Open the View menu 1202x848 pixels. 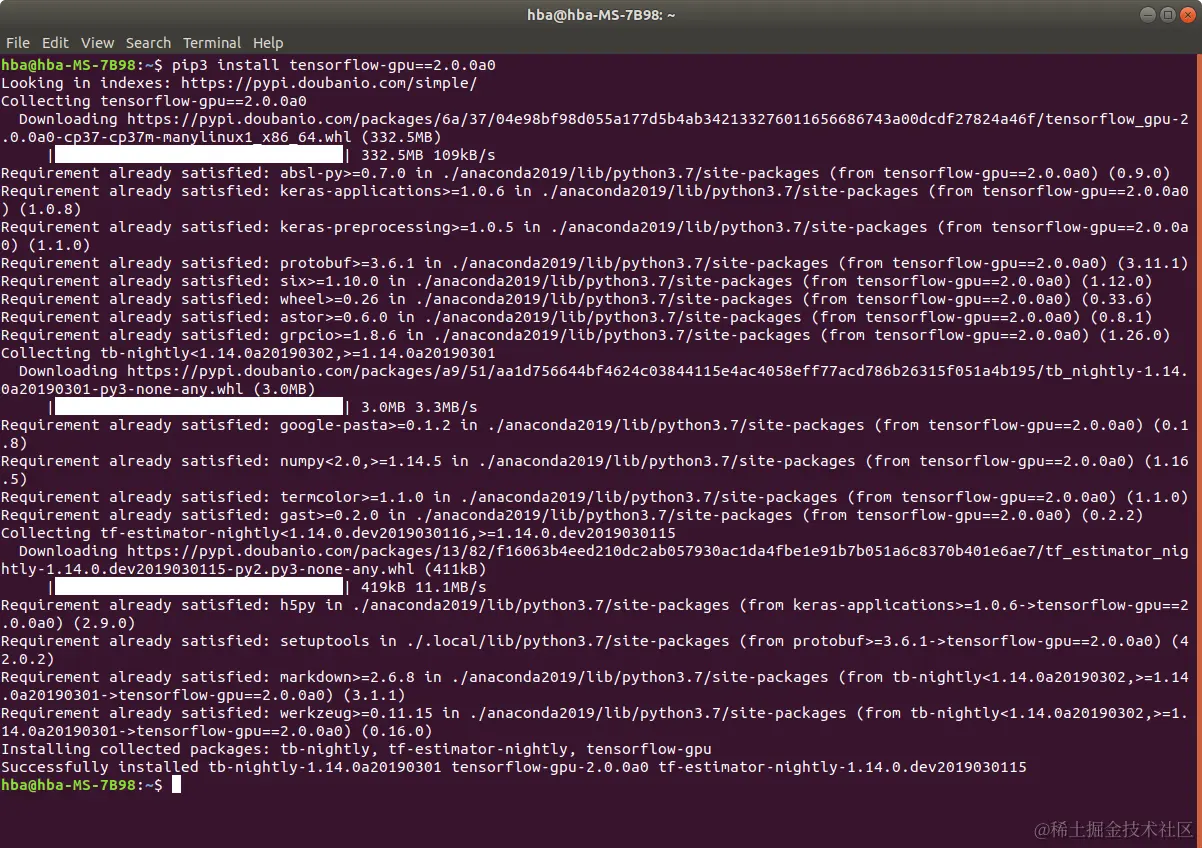(x=97, y=43)
